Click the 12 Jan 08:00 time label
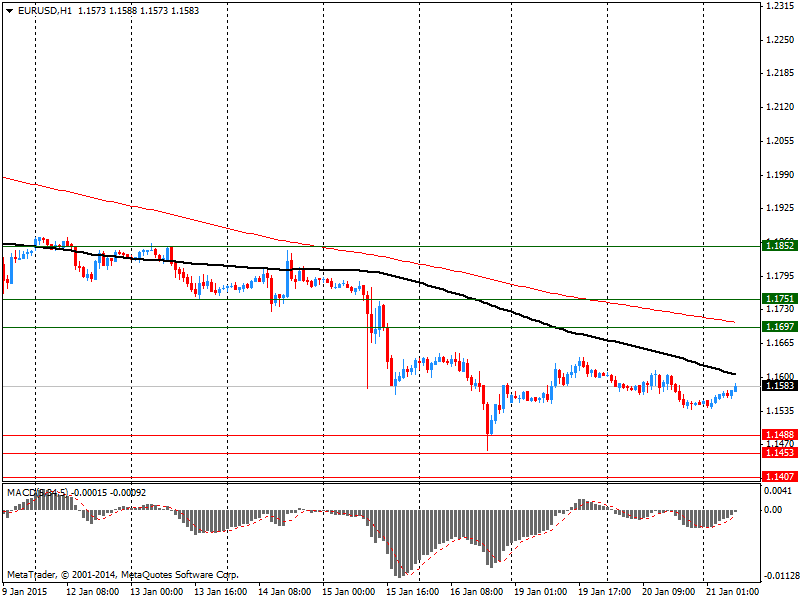The image size is (800, 600). [x=93, y=592]
